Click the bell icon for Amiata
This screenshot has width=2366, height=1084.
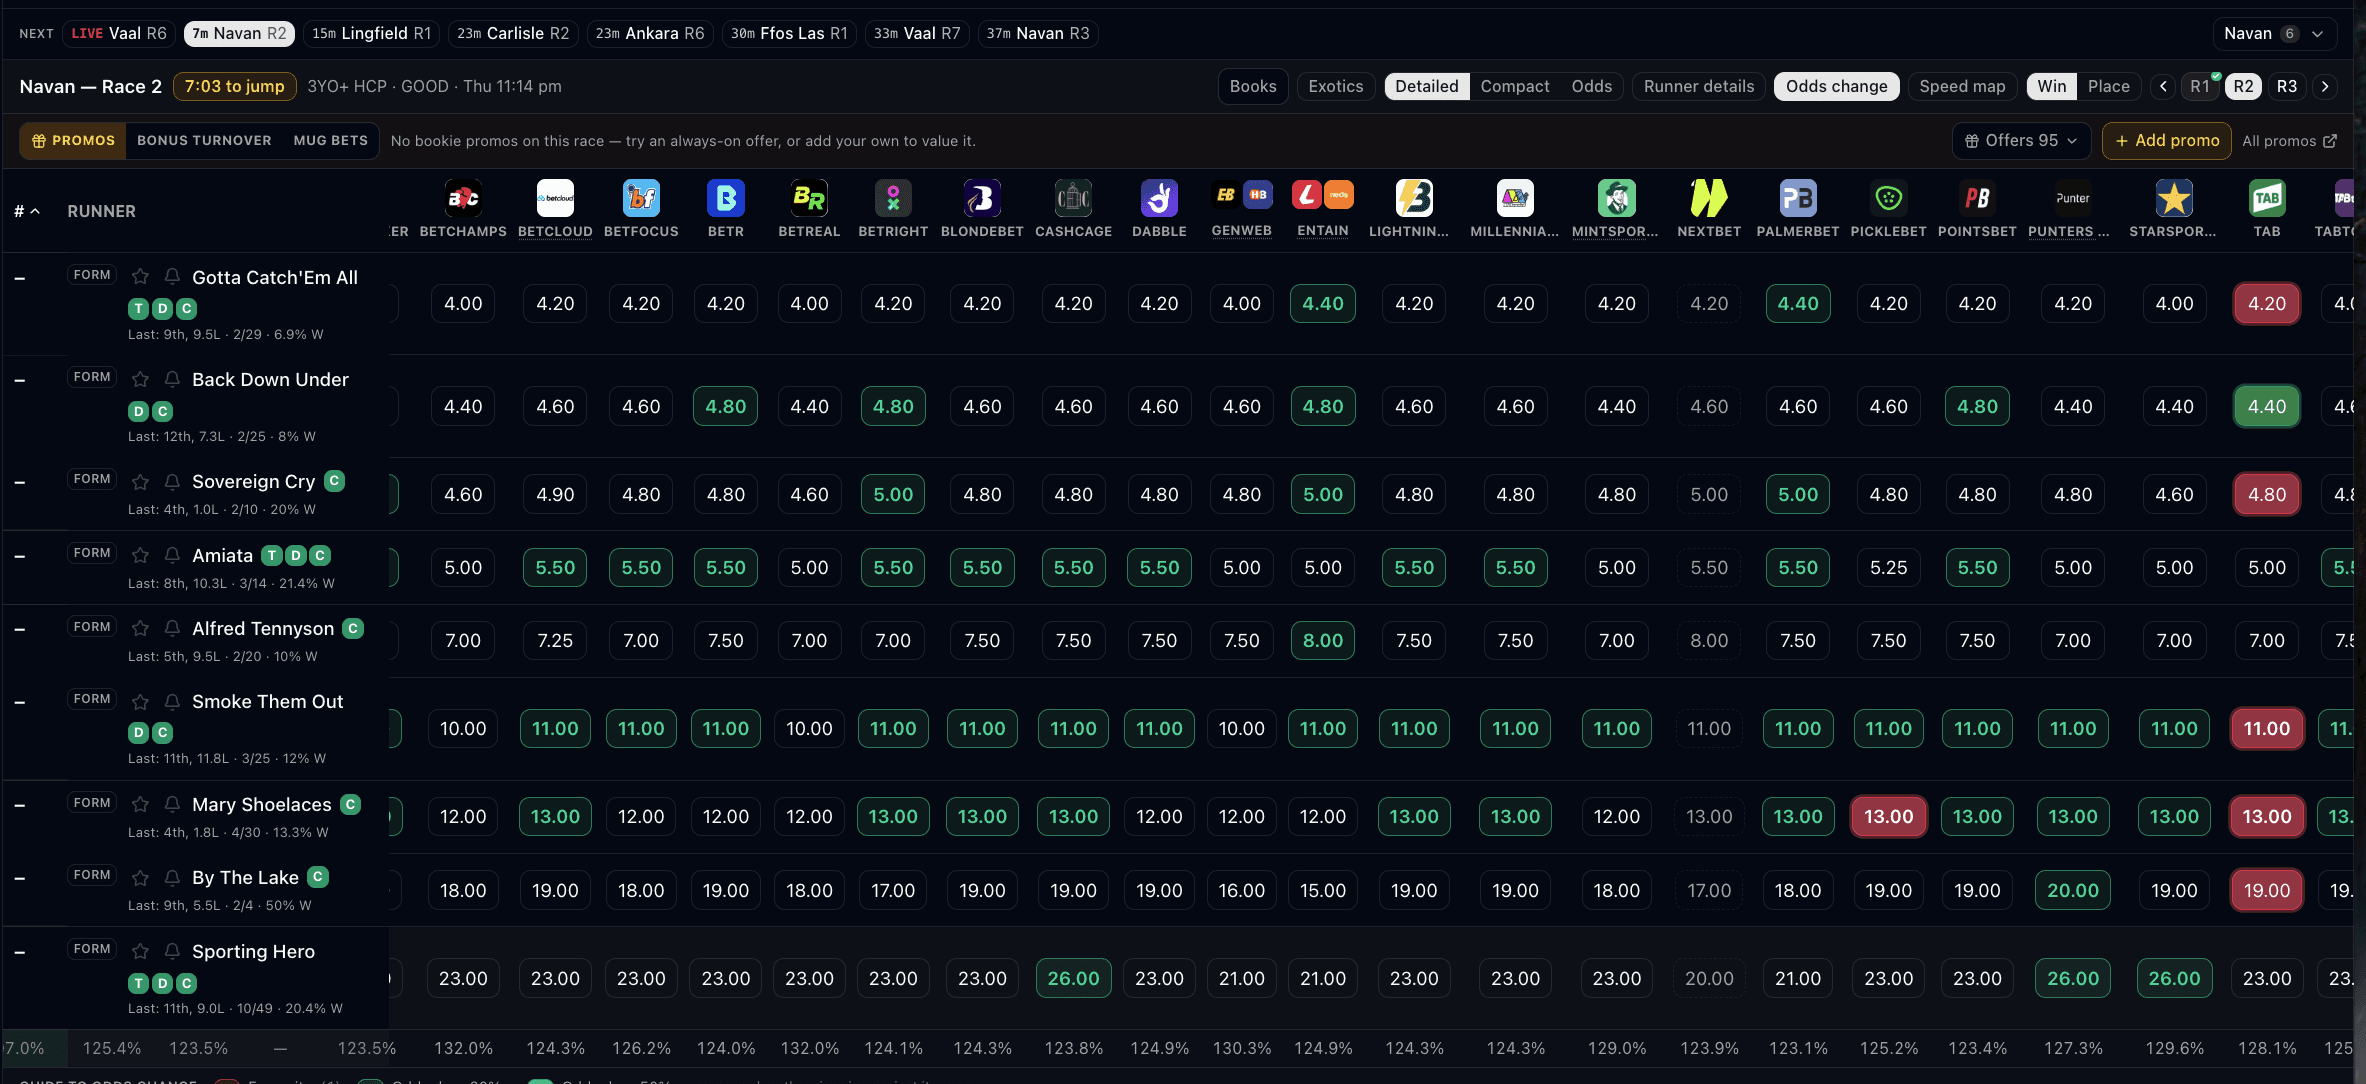[x=172, y=554]
